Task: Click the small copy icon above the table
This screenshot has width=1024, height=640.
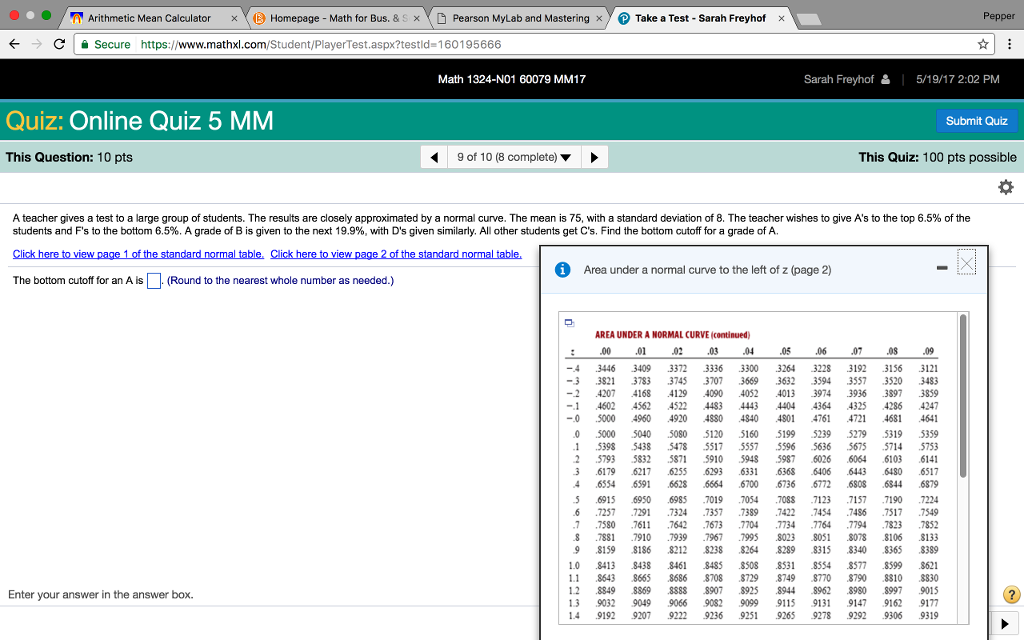Action: [x=570, y=322]
